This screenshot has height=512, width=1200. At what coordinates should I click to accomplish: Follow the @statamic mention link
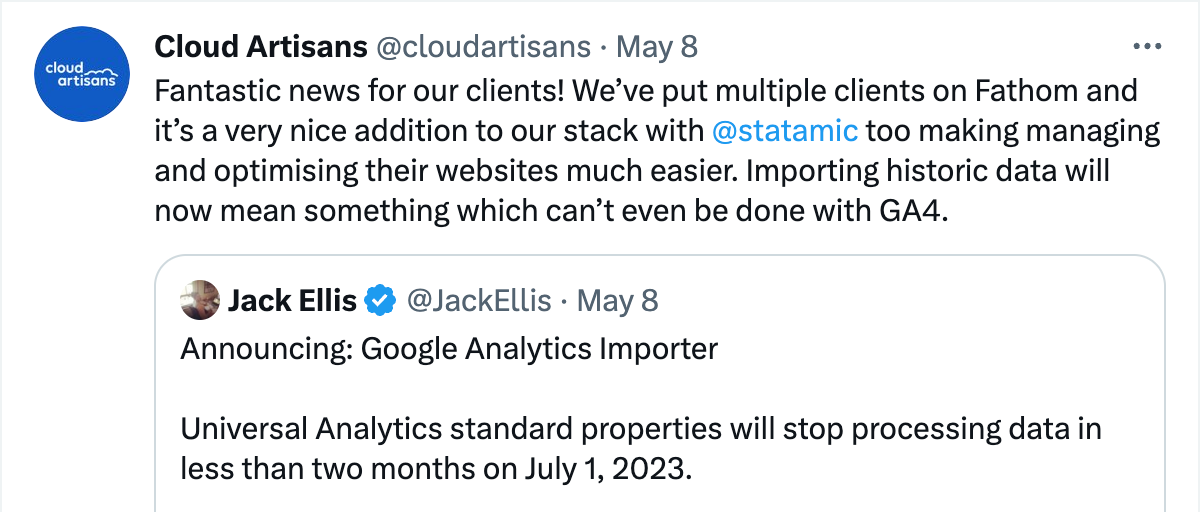pos(784,131)
